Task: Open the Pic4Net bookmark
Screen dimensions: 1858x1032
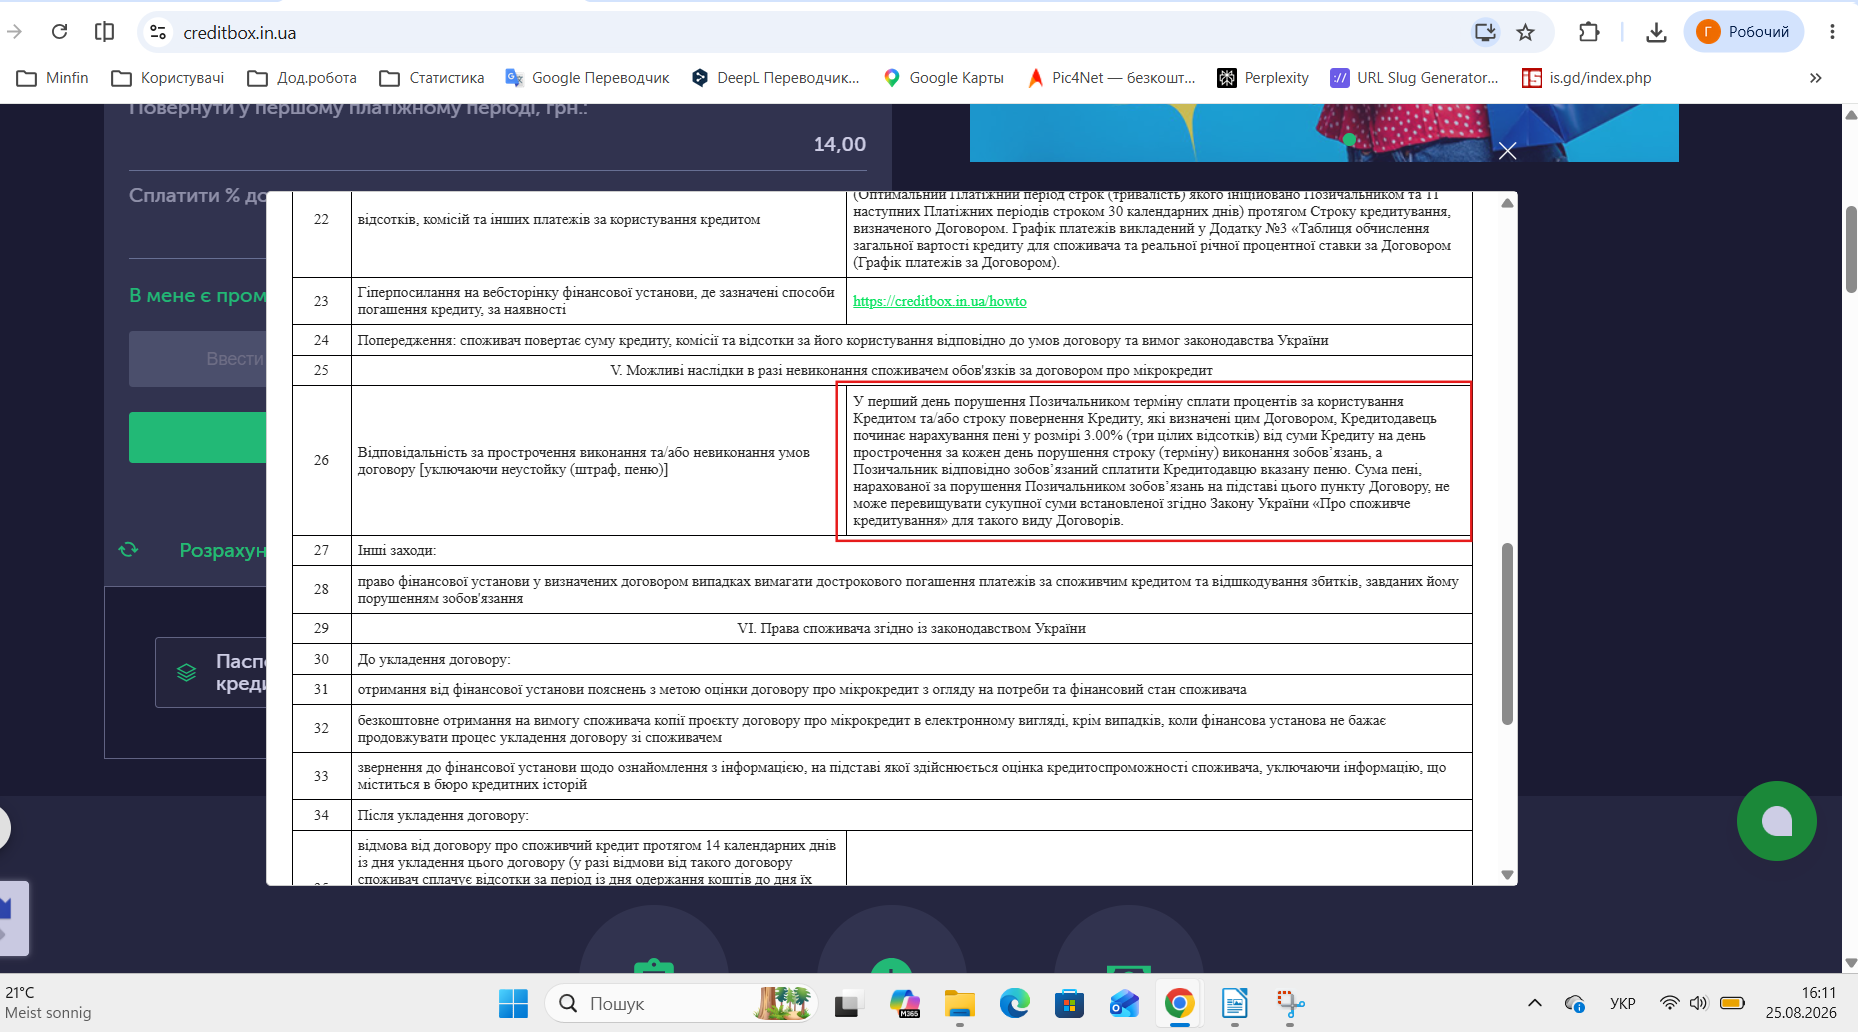Action: (x=1111, y=78)
